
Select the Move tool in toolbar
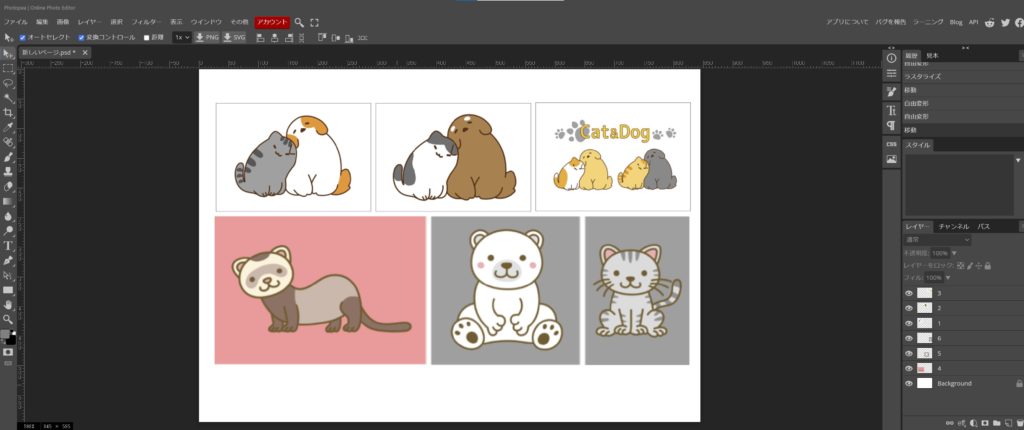(x=8, y=53)
